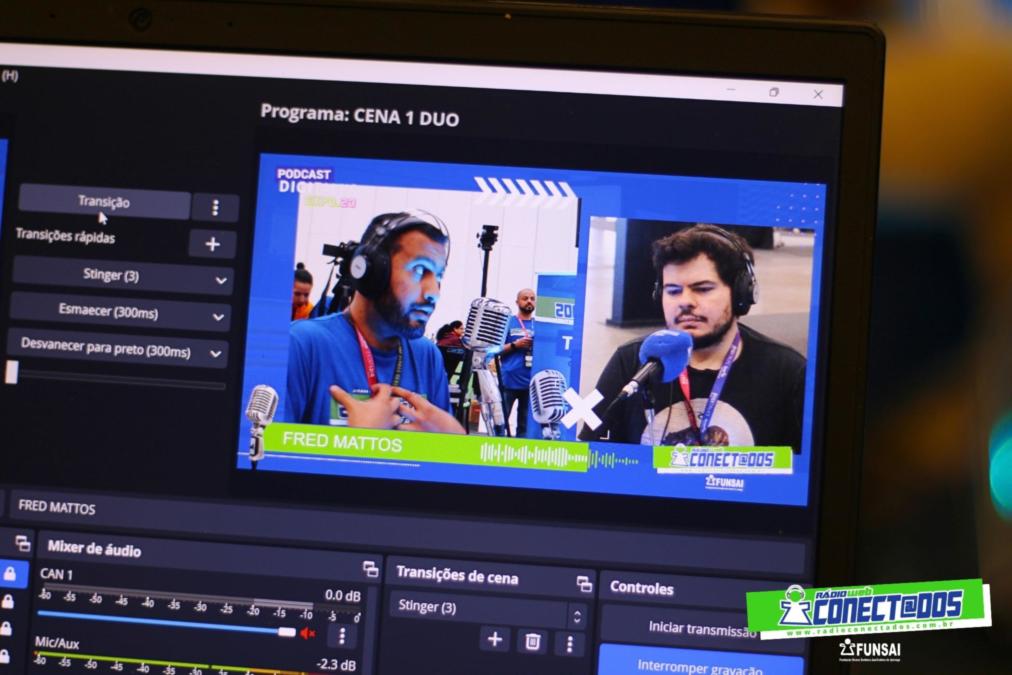Undock panel left of Mixer de áudio

(x=23, y=543)
